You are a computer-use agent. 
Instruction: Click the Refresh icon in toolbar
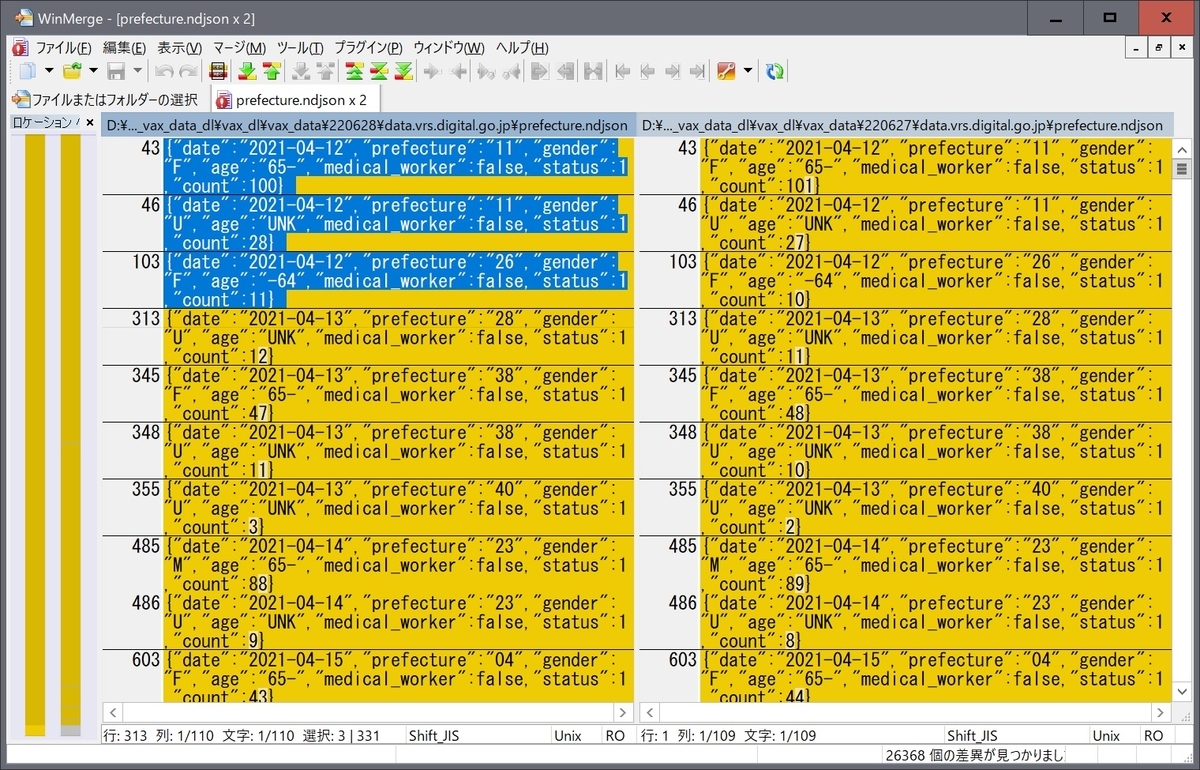tap(775, 71)
